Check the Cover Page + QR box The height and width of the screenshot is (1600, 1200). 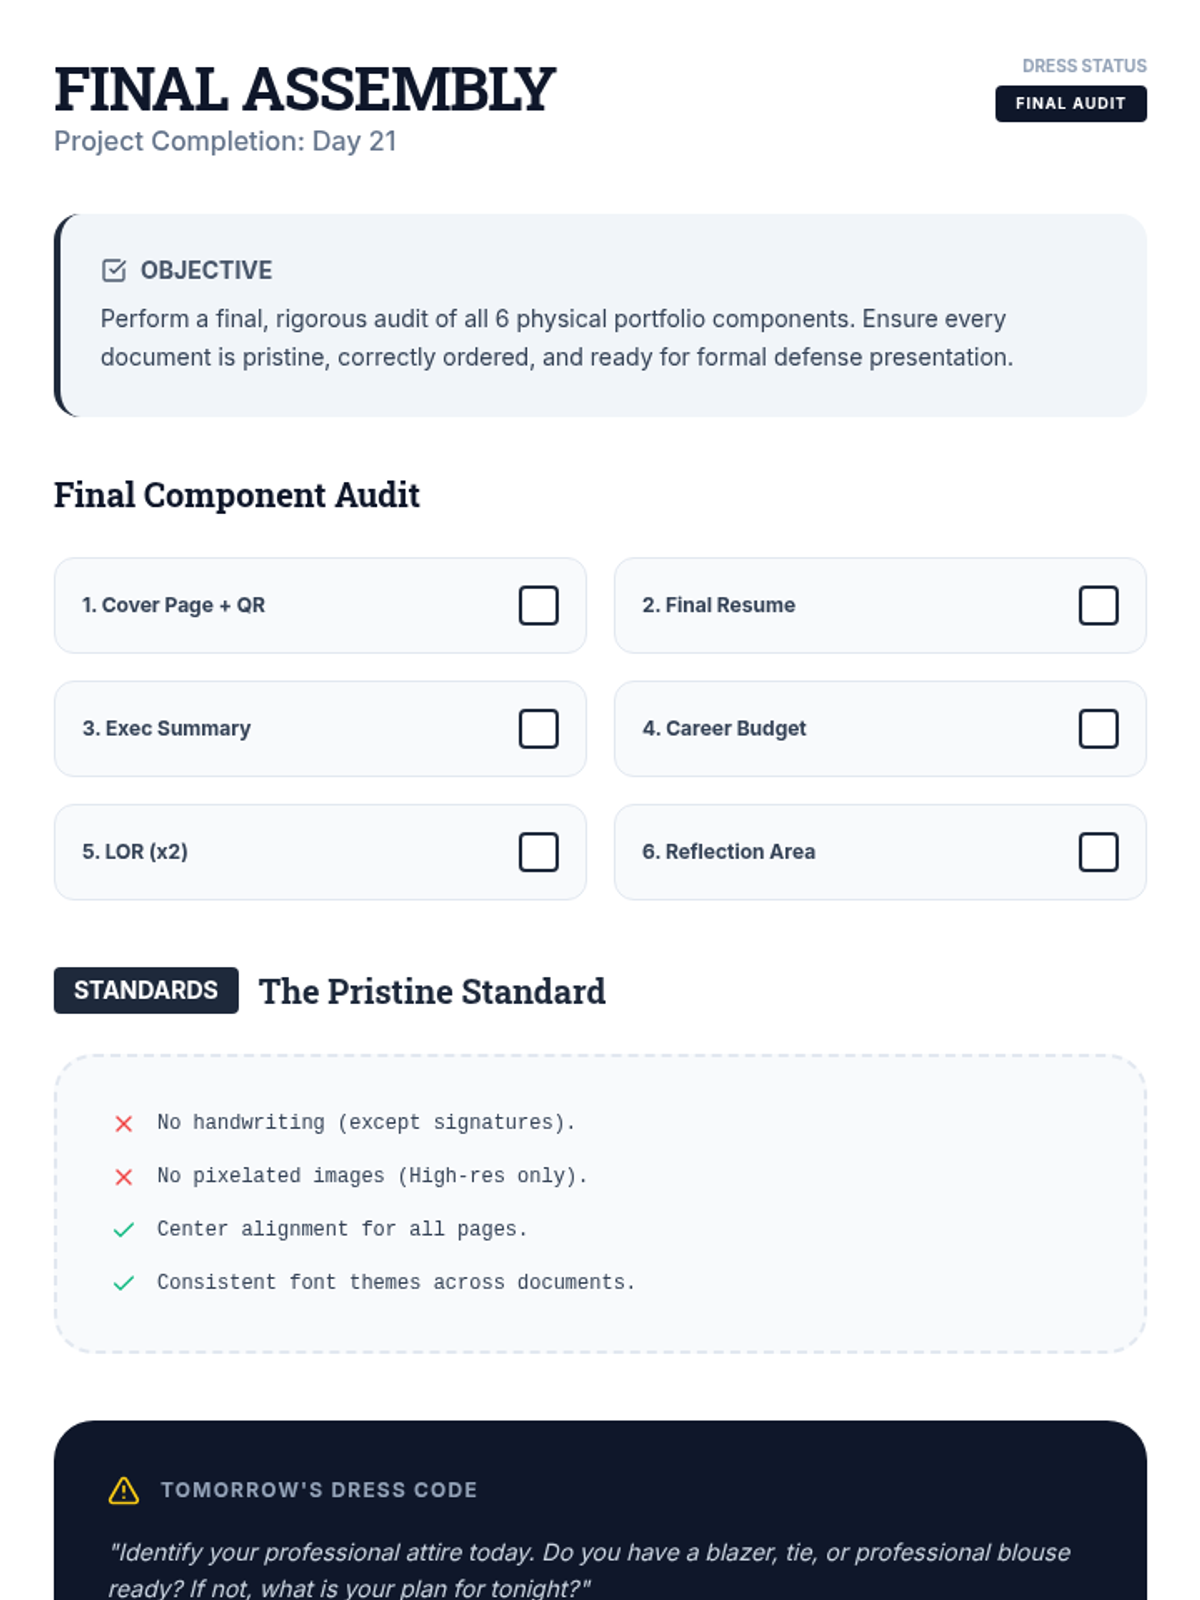(x=538, y=605)
